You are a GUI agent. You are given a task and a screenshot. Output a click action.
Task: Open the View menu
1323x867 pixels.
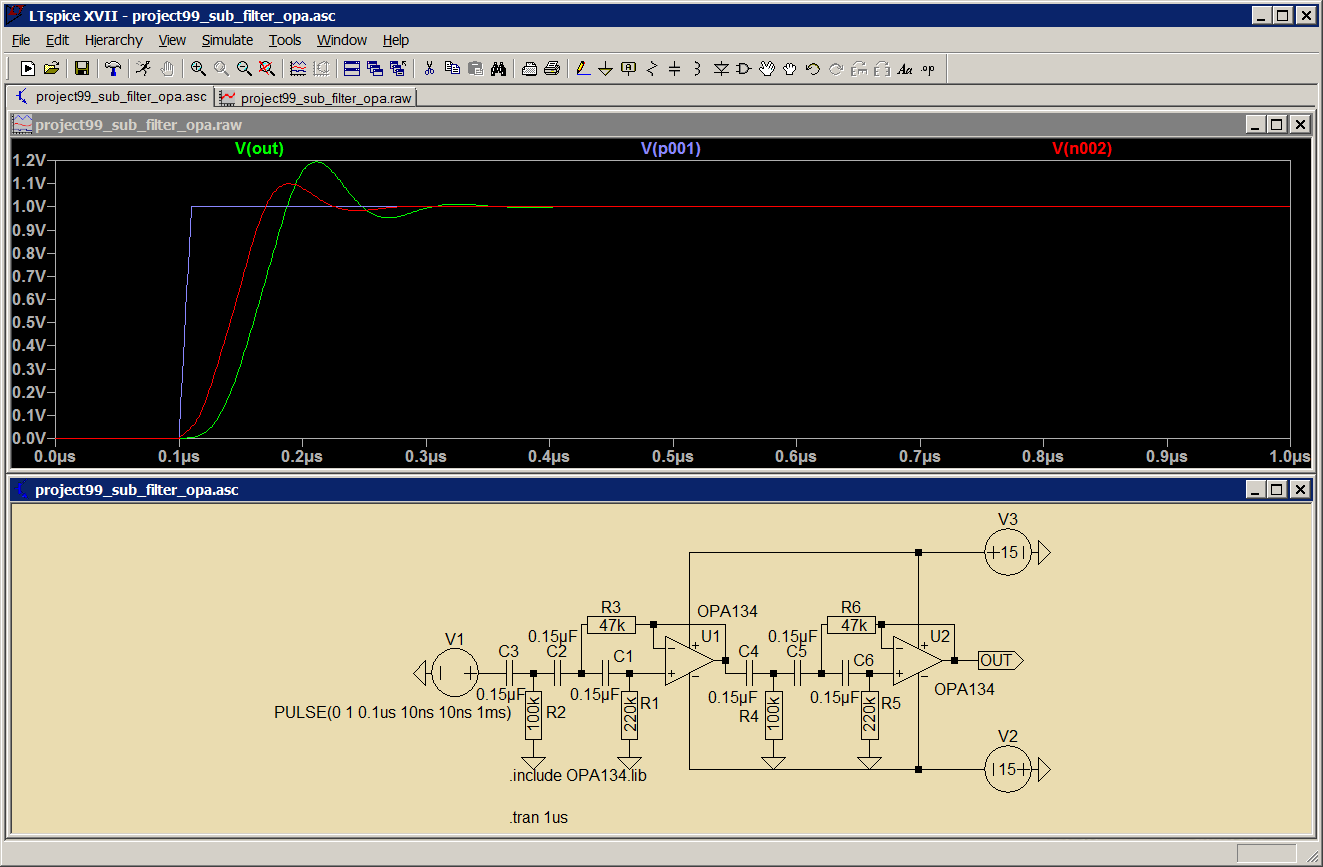[x=172, y=40]
